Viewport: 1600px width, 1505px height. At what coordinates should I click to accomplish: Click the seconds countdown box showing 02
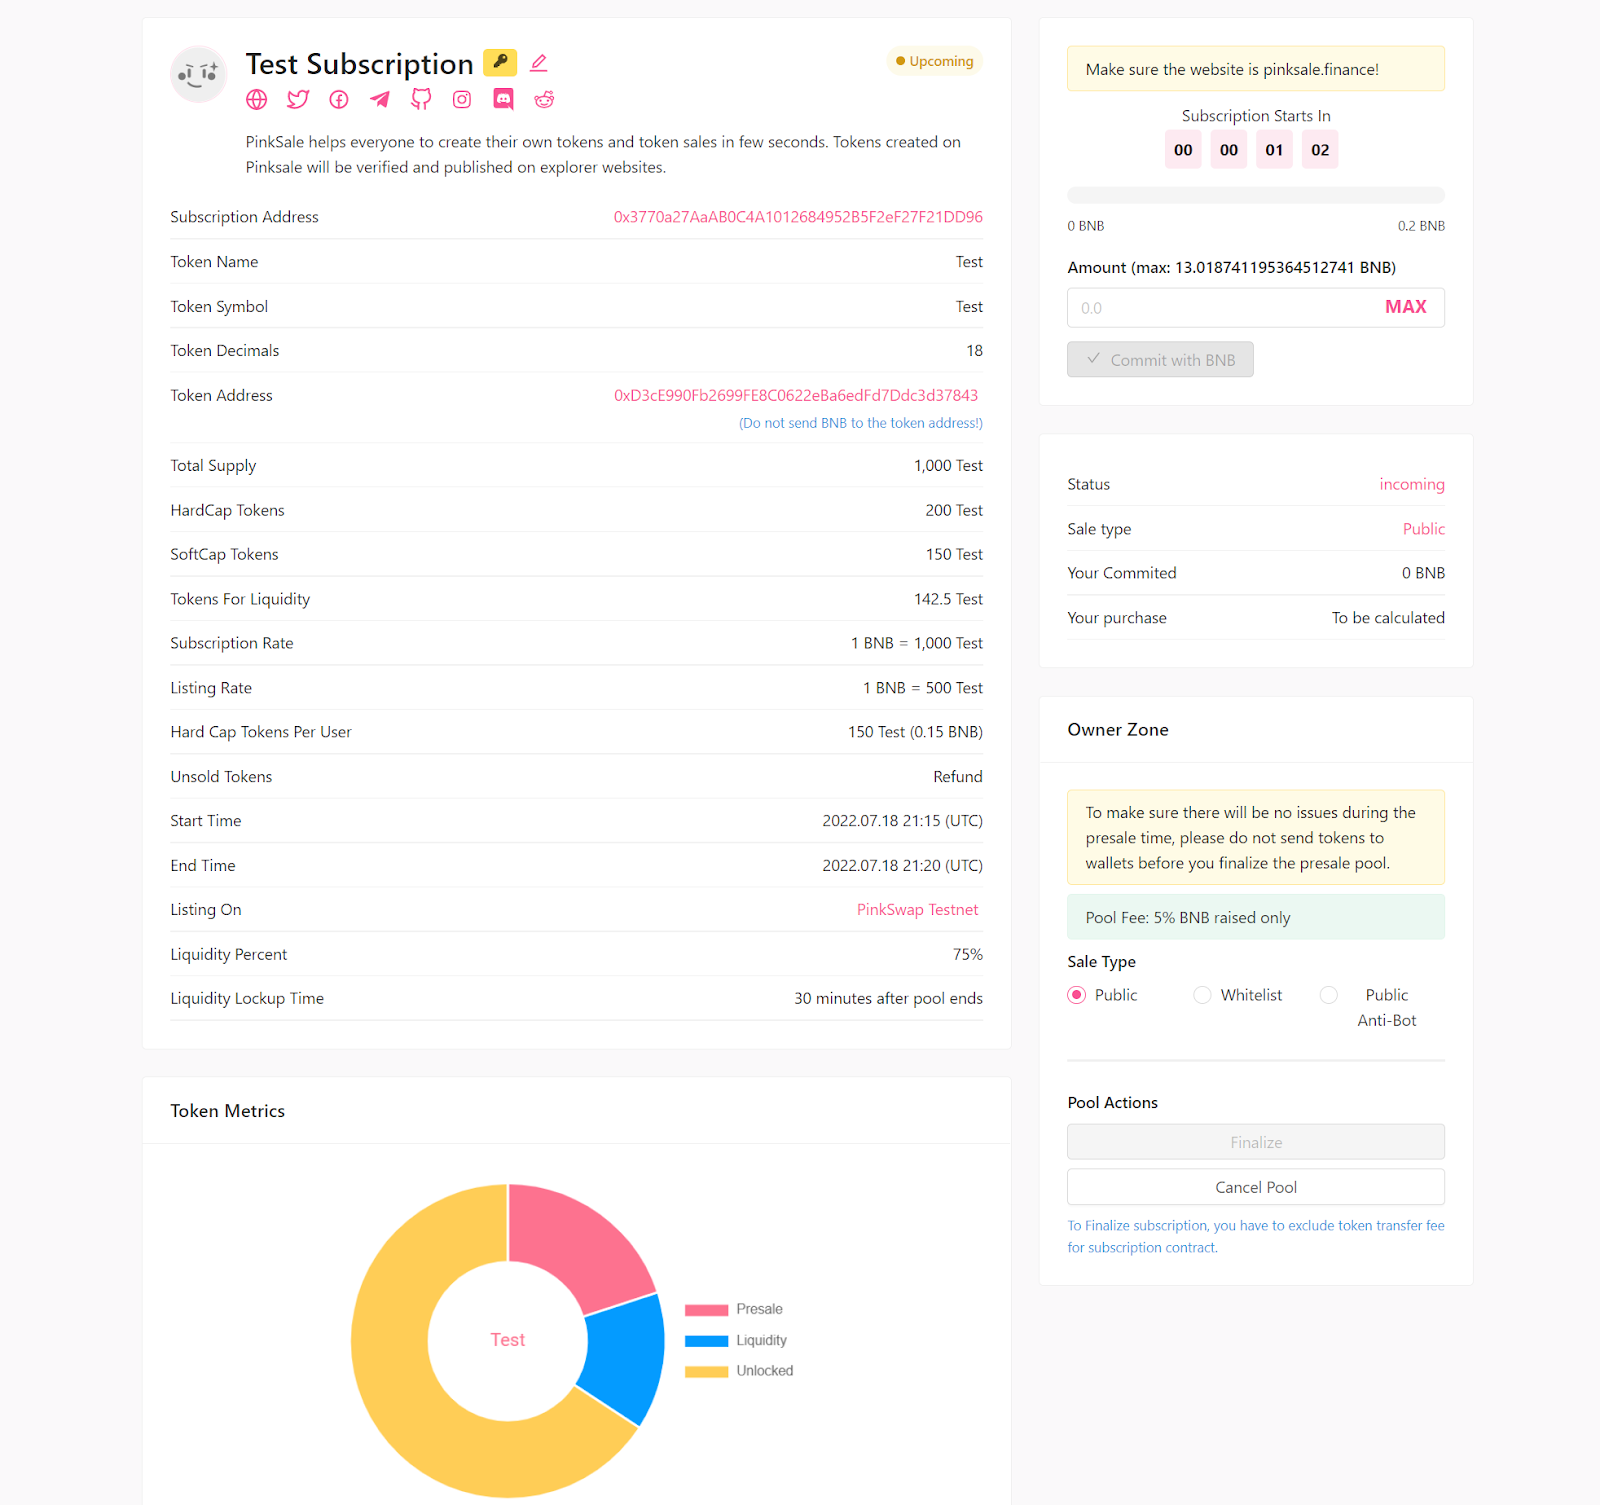(x=1320, y=150)
